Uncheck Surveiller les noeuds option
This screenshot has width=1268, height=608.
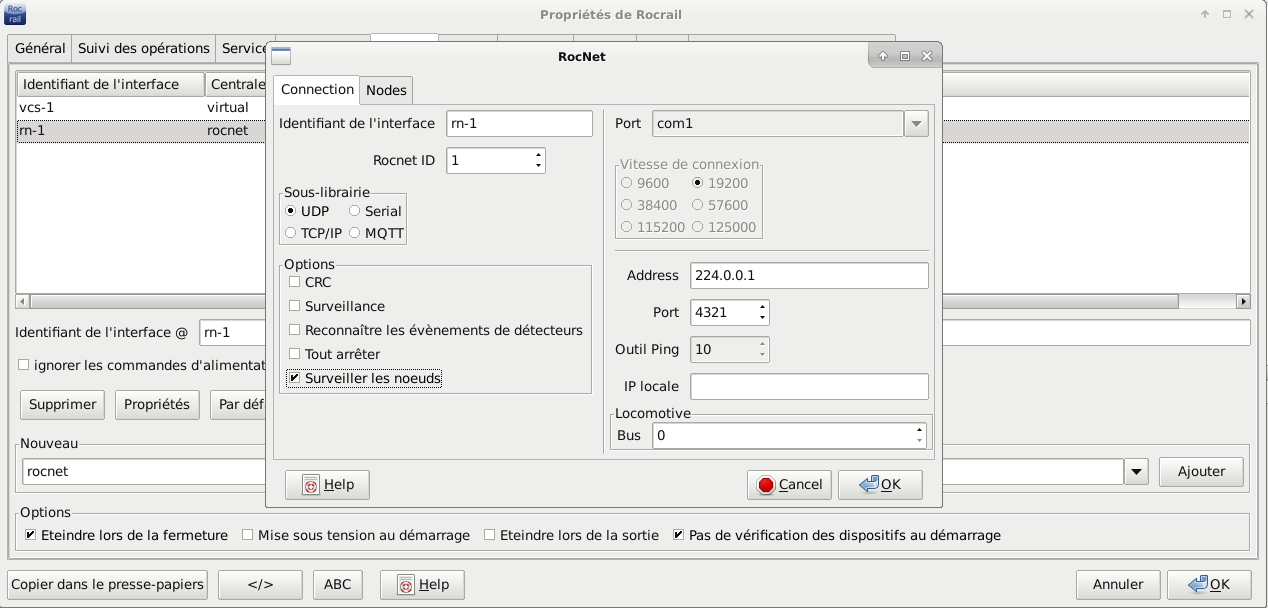pos(295,379)
